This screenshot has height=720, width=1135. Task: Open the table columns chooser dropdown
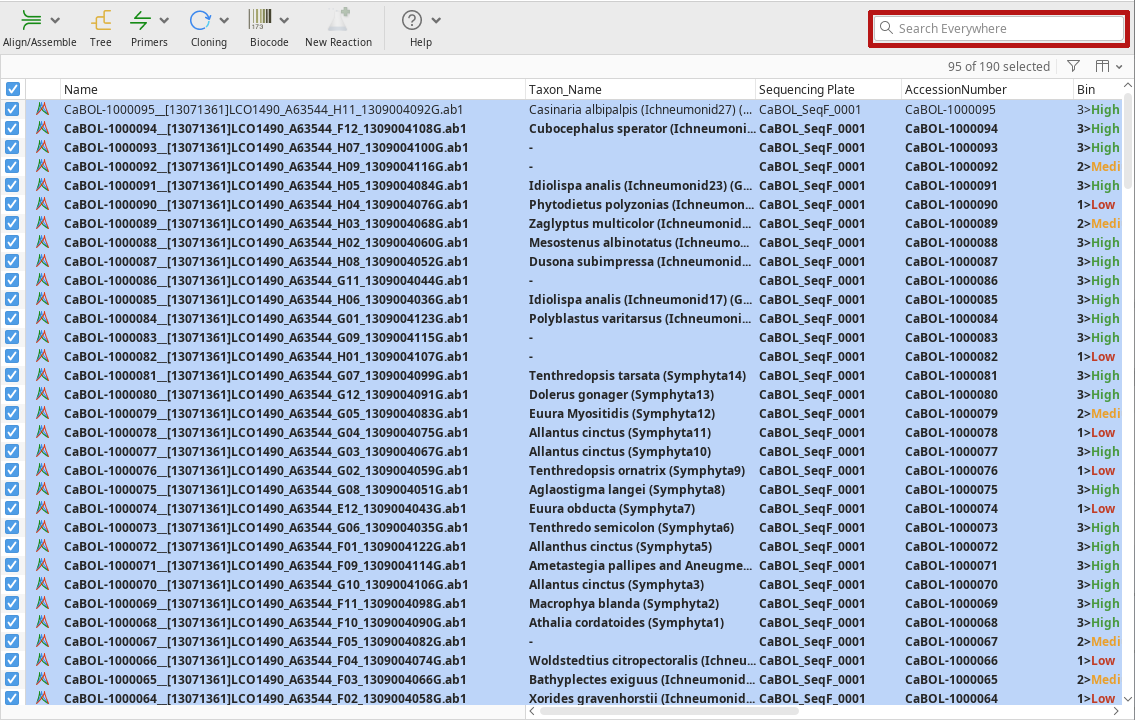point(1109,66)
